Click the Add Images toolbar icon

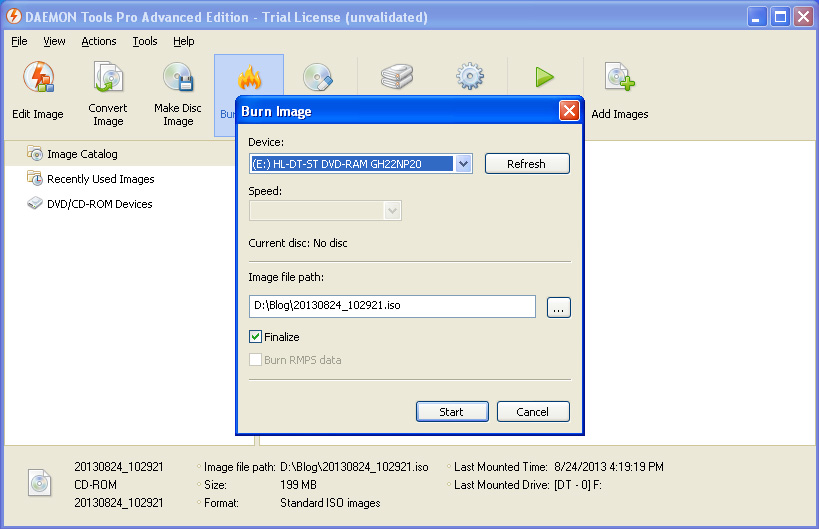tap(619, 77)
